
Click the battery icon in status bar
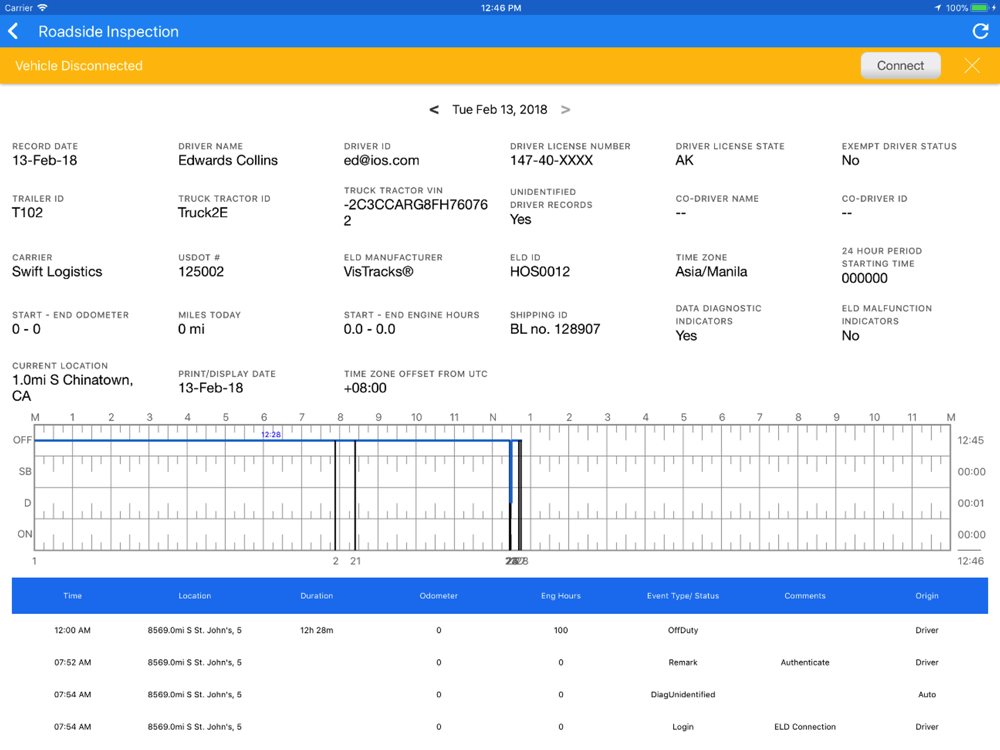click(x=980, y=8)
